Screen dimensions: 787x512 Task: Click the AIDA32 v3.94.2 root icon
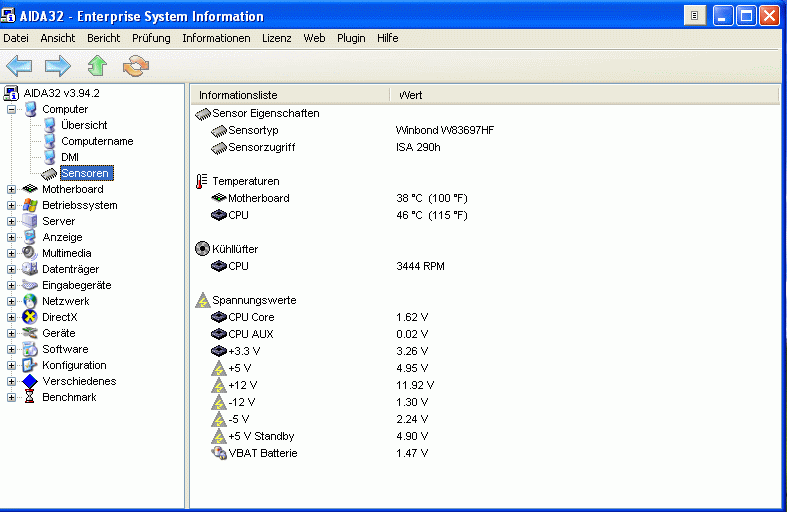point(11,93)
